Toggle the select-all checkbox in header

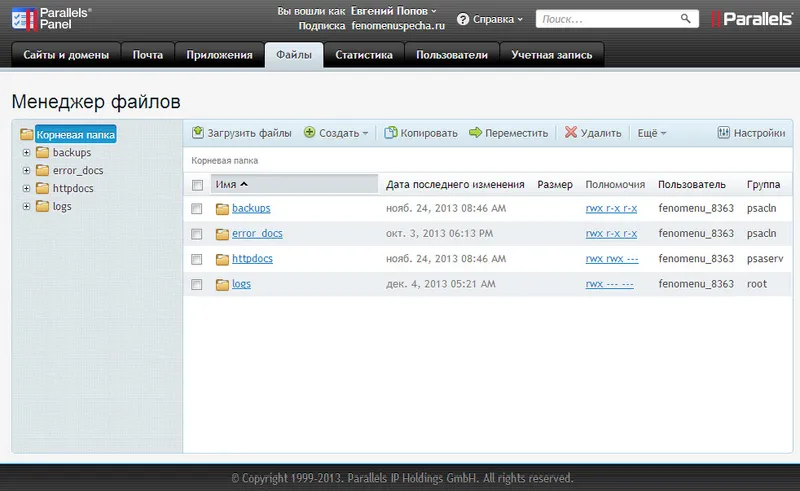click(197, 185)
